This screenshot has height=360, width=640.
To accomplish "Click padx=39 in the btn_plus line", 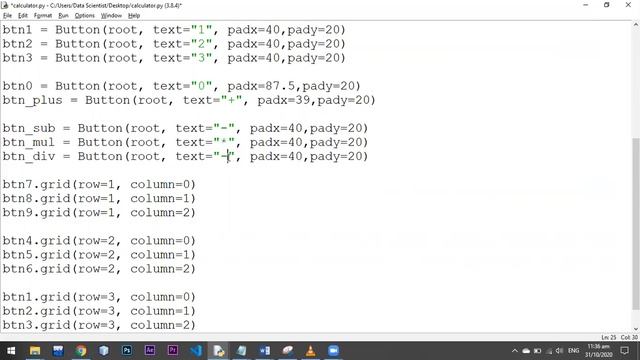I will coord(283,100).
